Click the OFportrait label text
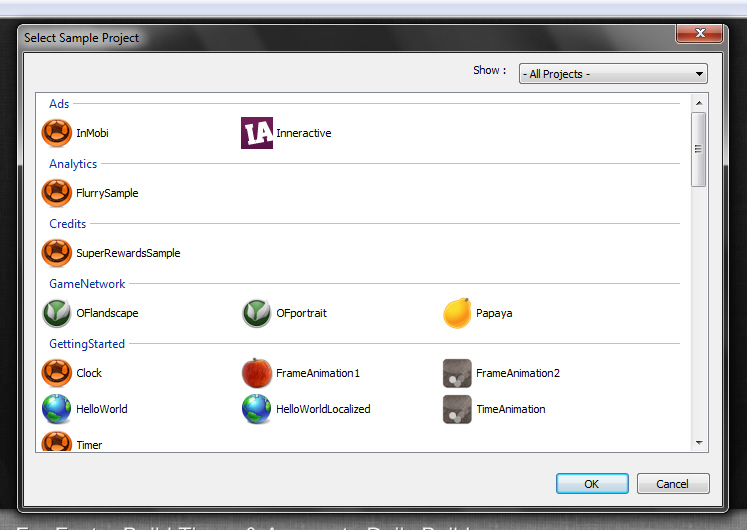Screen dimensions: 747x530 click(x=302, y=313)
